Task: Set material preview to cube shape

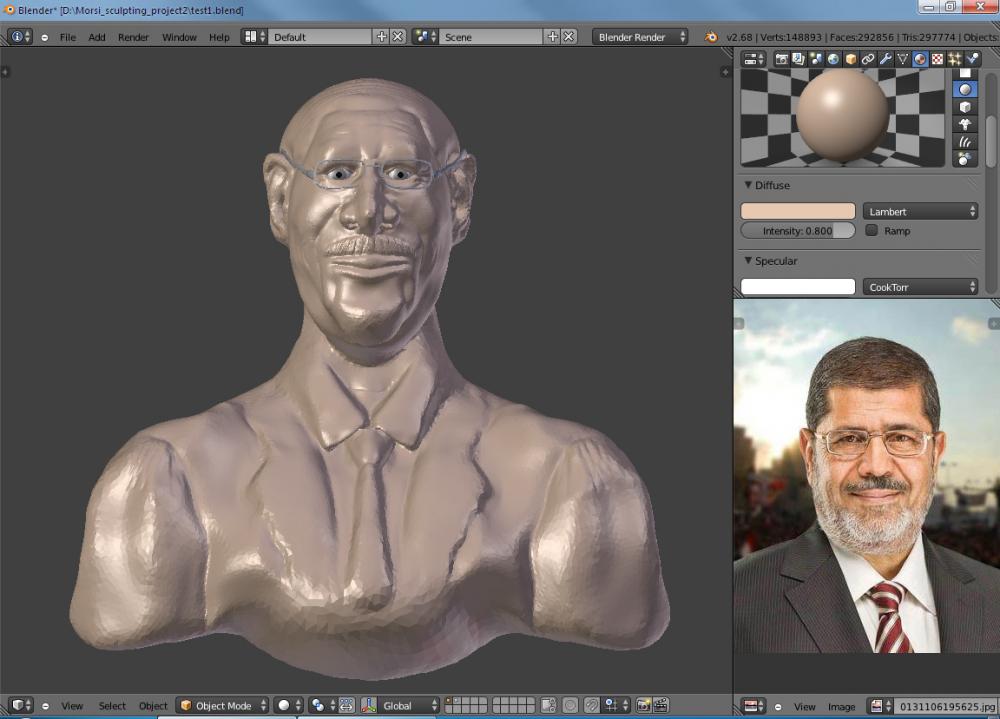Action: click(965, 107)
